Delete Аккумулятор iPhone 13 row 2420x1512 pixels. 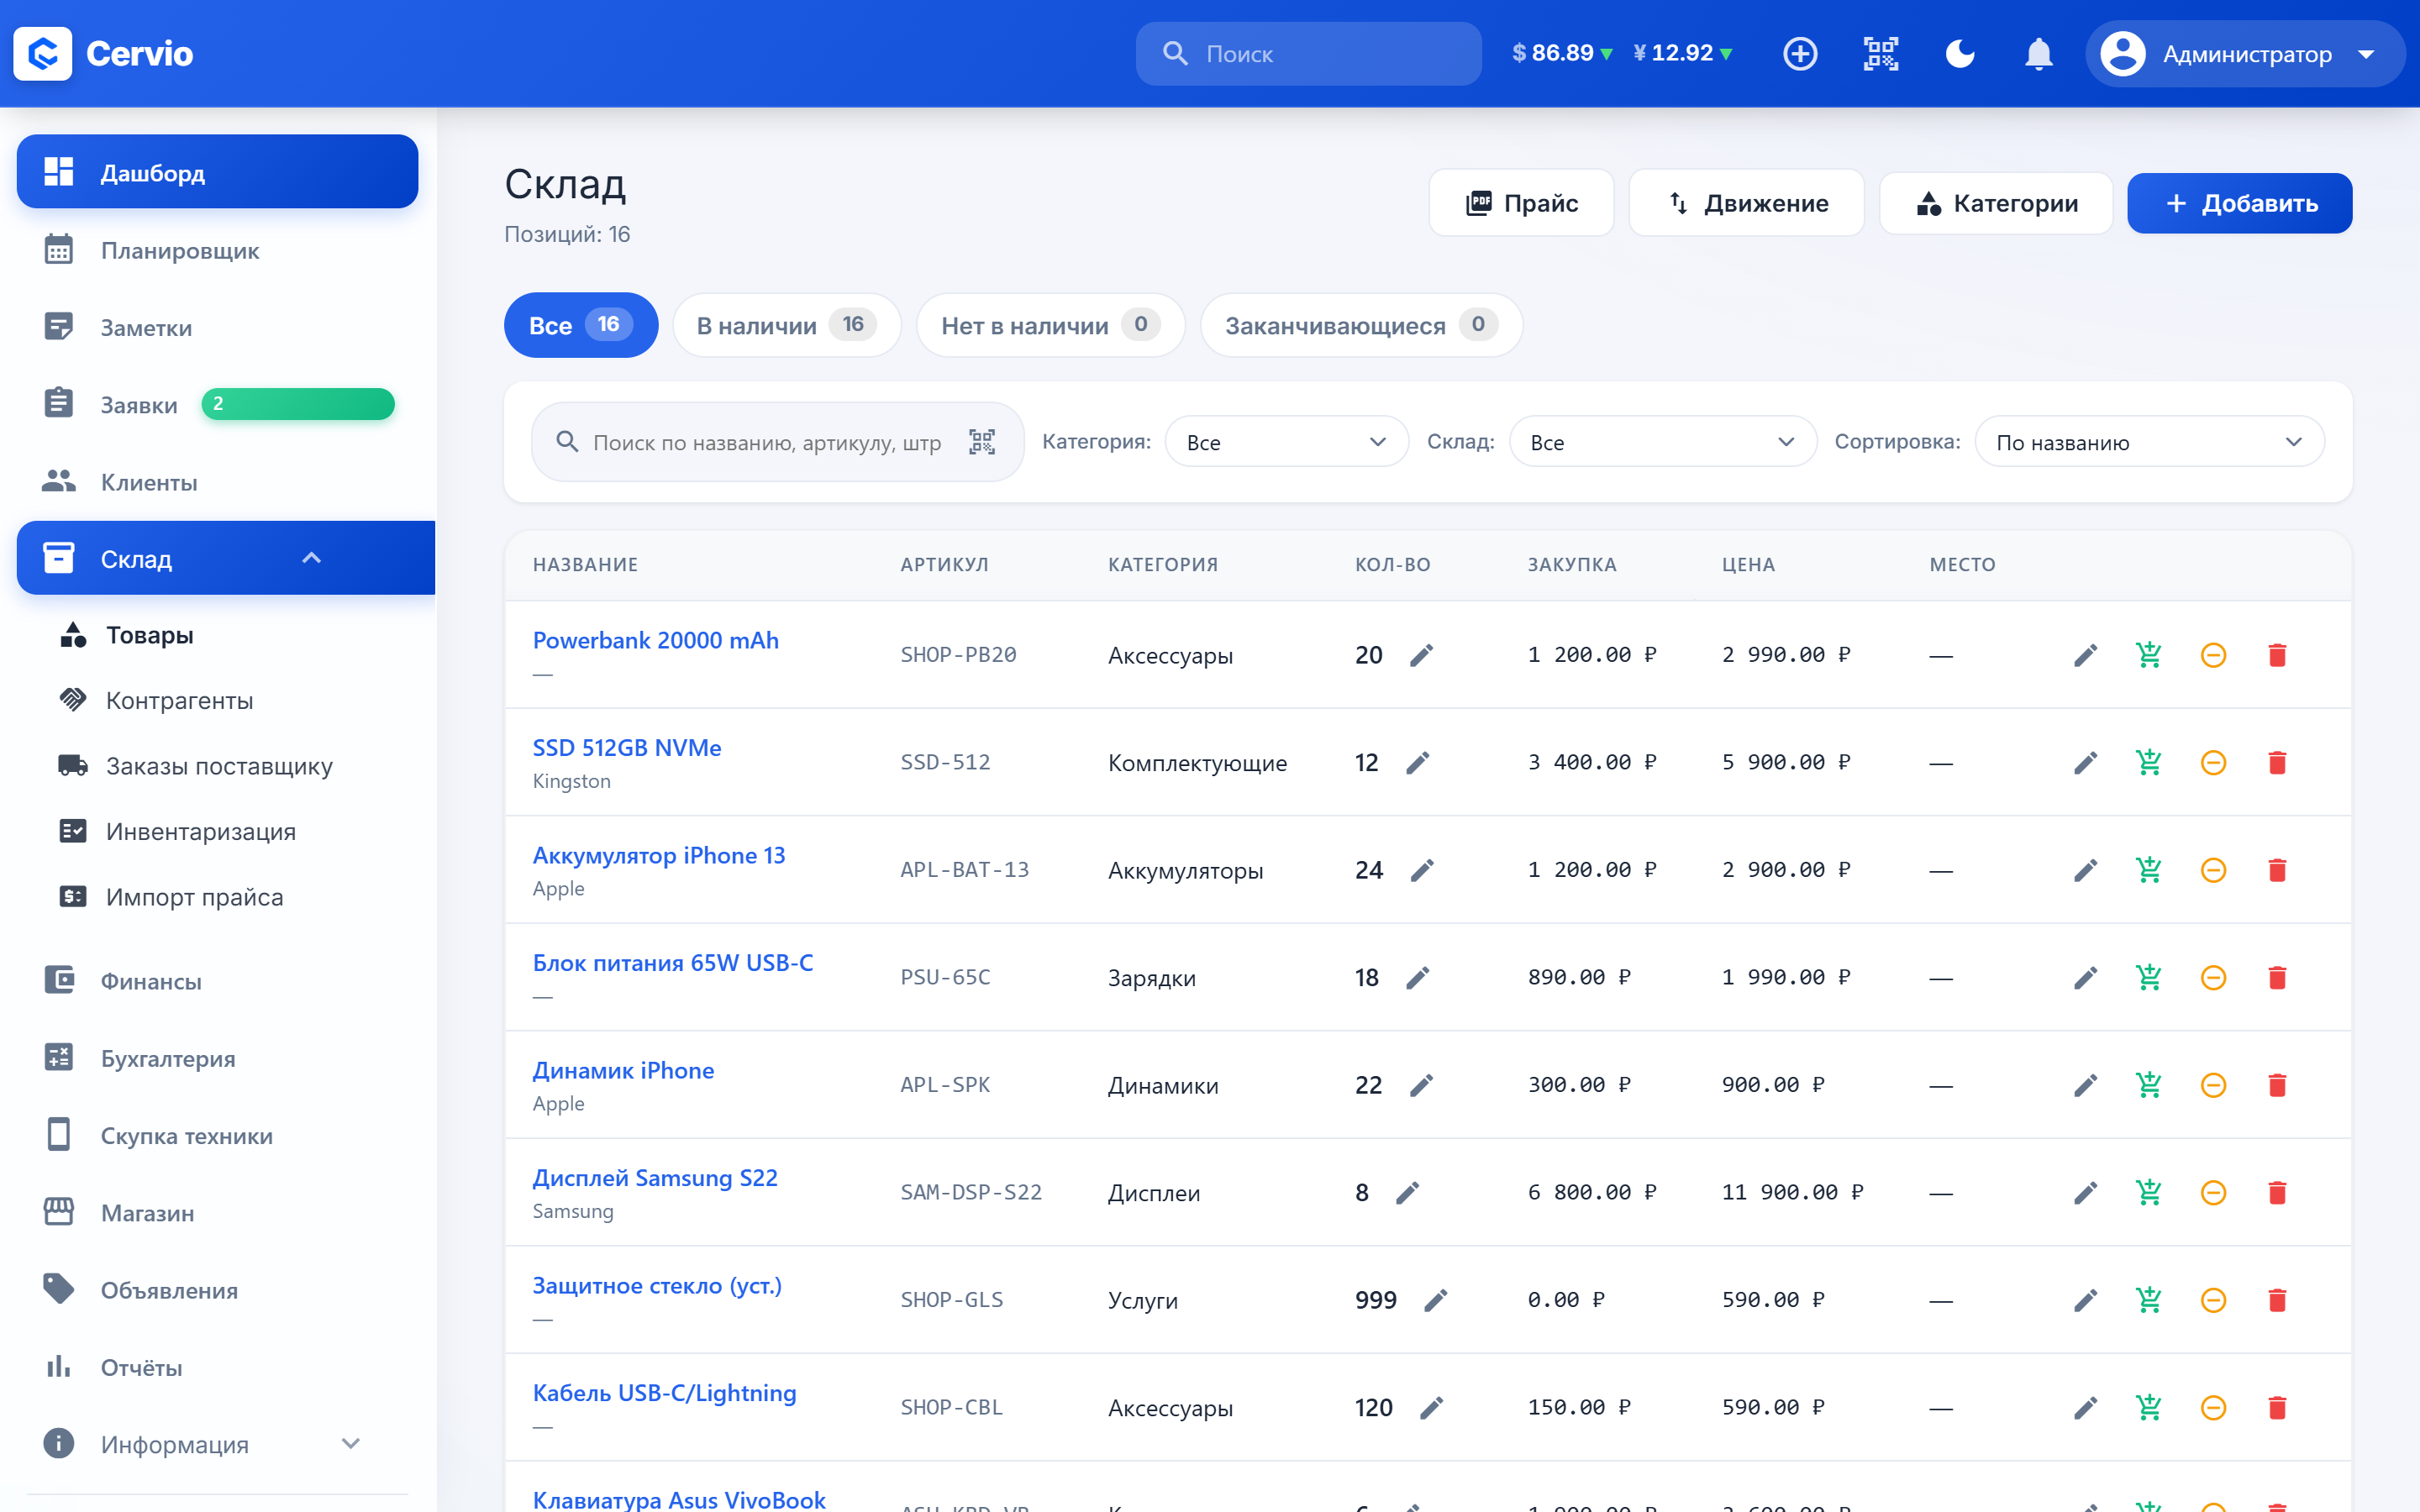click(2277, 870)
